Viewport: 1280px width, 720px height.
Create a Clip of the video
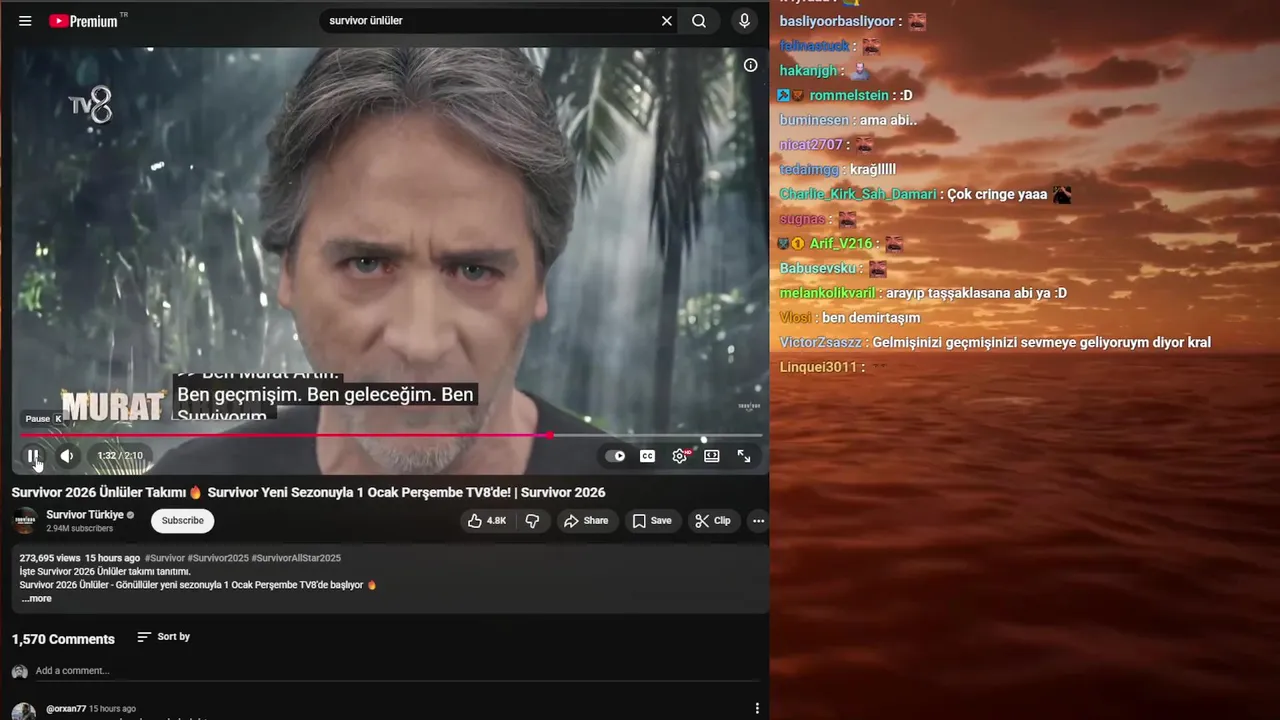pyautogui.click(x=713, y=521)
